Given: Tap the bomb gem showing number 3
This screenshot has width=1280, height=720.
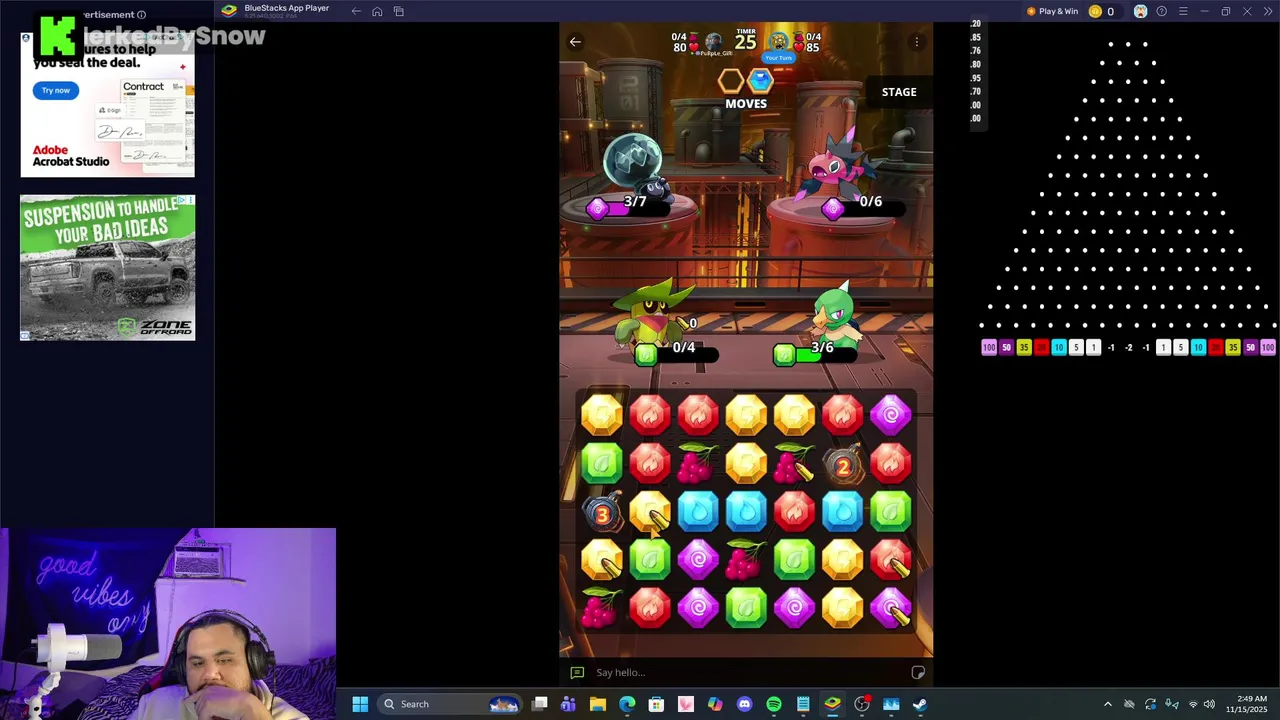Looking at the screenshot, I should click(602, 513).
